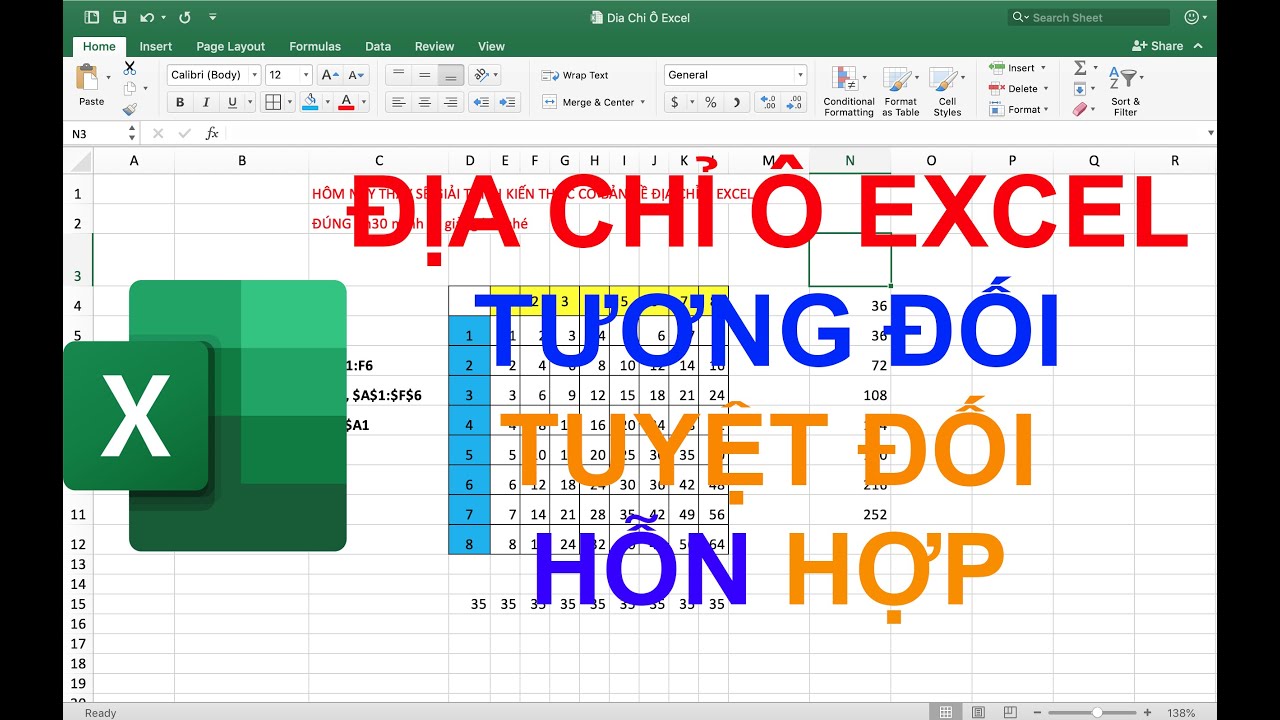
Task: Click the Insert cells button
Action: (x=1016, y=68)
